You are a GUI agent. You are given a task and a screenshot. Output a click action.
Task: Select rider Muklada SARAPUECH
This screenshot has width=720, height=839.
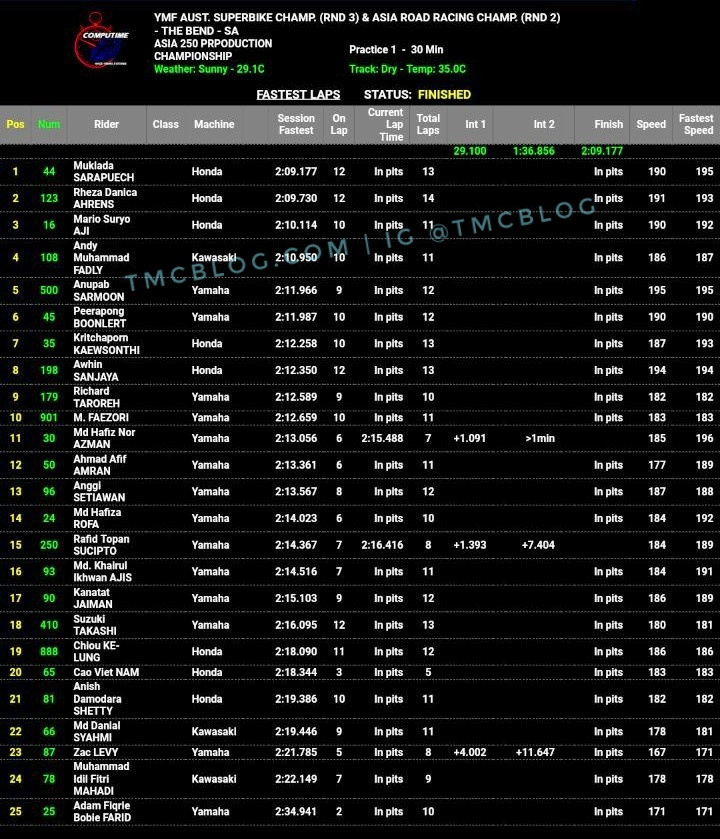[104, 171]
